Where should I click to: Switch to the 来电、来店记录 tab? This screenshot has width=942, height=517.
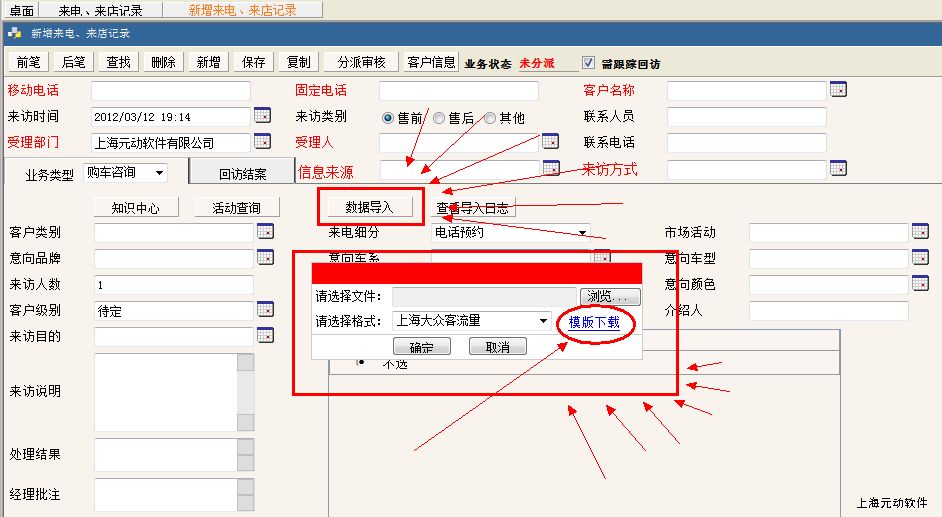tap(100, 10)
